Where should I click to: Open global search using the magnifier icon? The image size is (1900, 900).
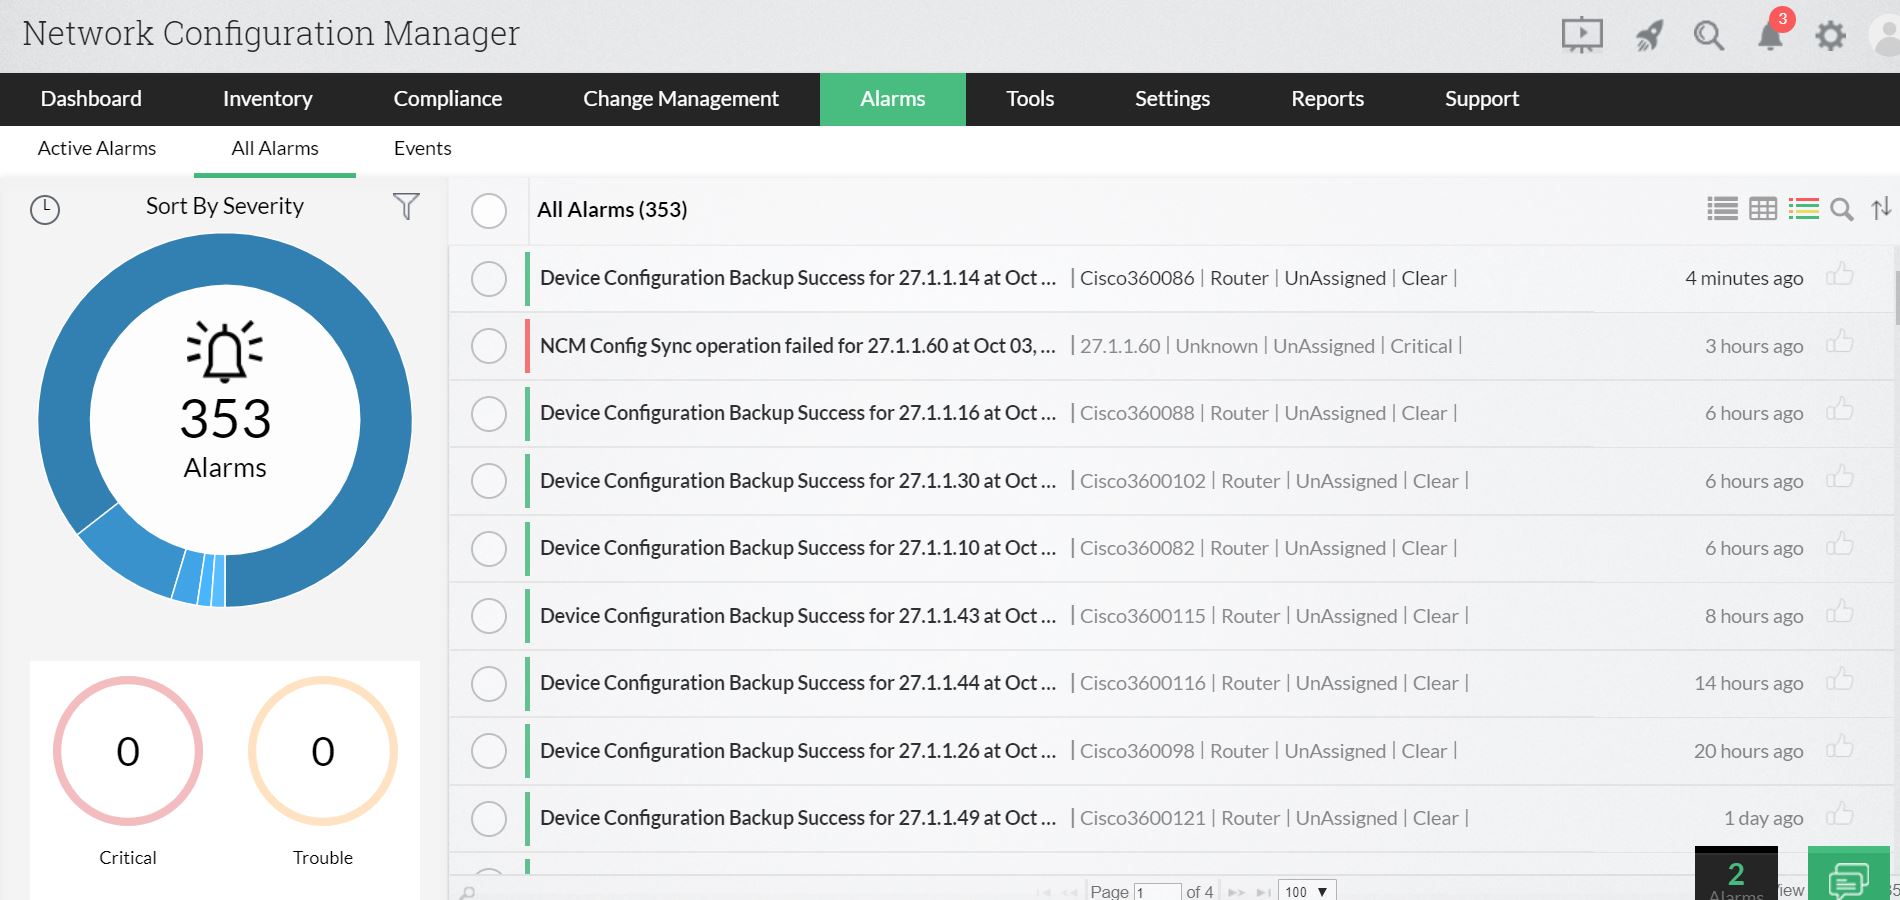click(1709, 35)
